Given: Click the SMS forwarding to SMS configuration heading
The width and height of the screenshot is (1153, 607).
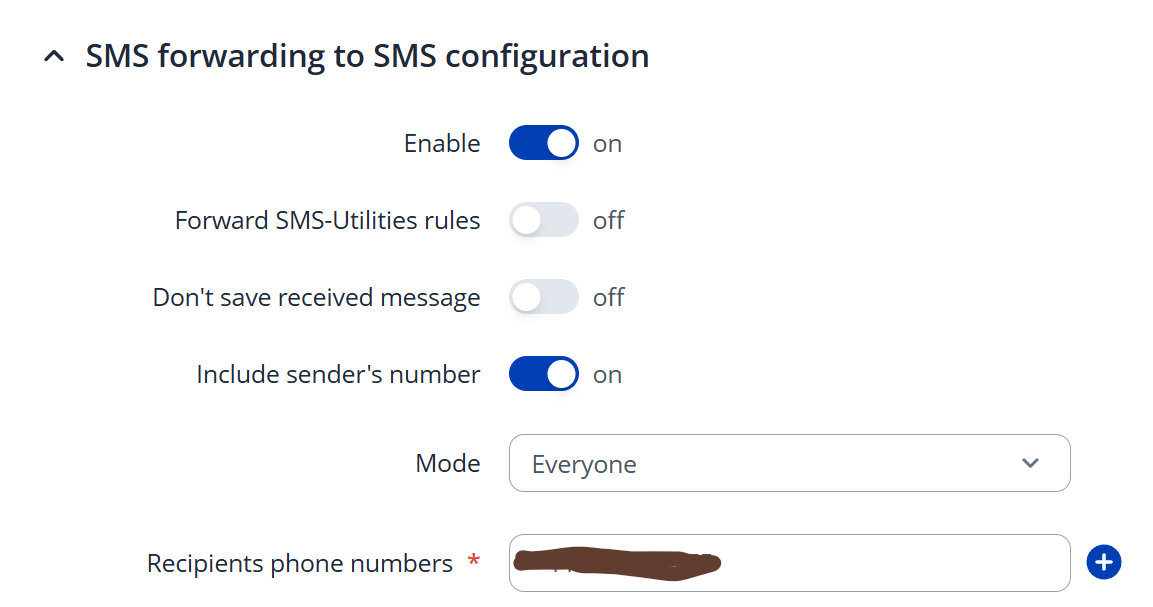Looking at the screenshot, I should tap(367, 56).
